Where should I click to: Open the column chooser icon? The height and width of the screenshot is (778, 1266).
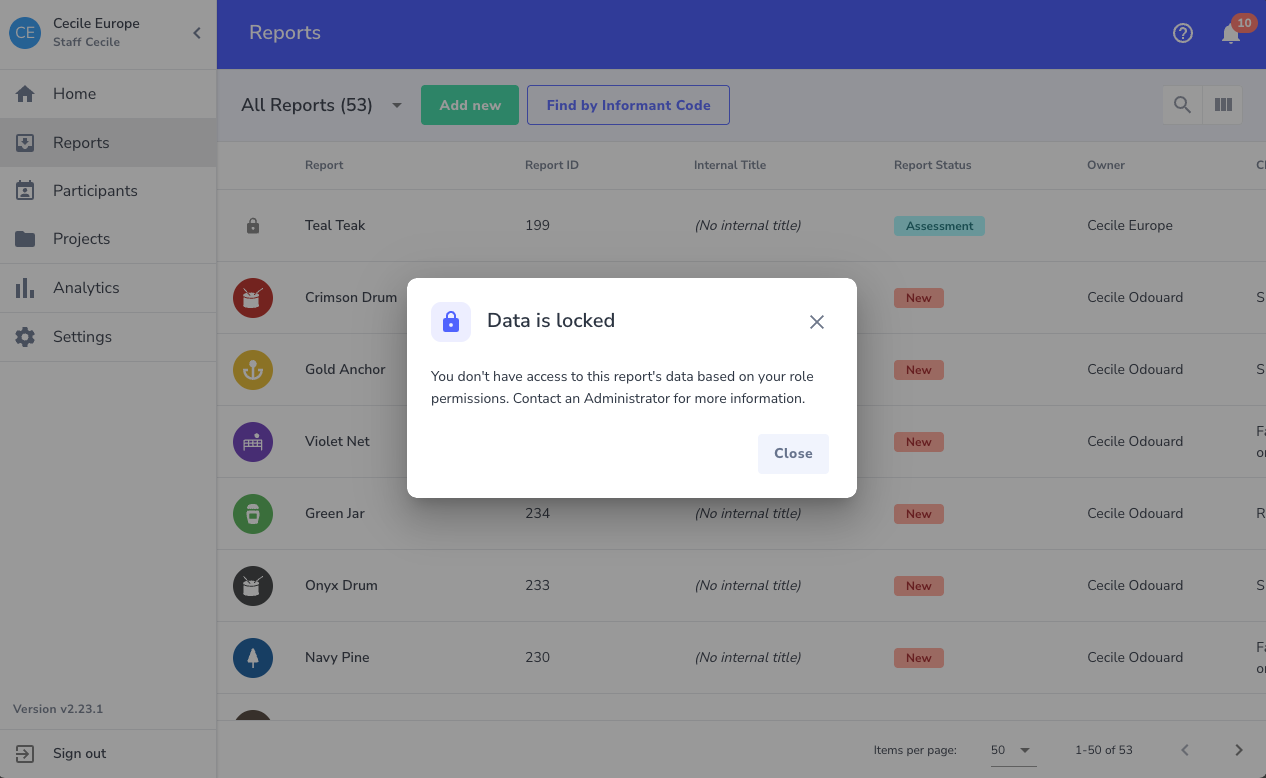[x=1222, y=105]
